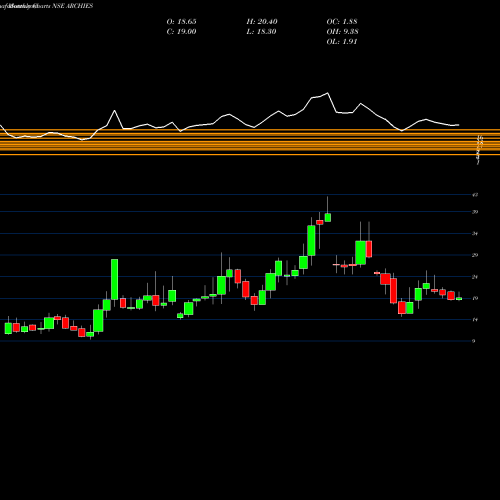Click the '43' price axis label
Screen dimensions: 500x500
point(475,195)
